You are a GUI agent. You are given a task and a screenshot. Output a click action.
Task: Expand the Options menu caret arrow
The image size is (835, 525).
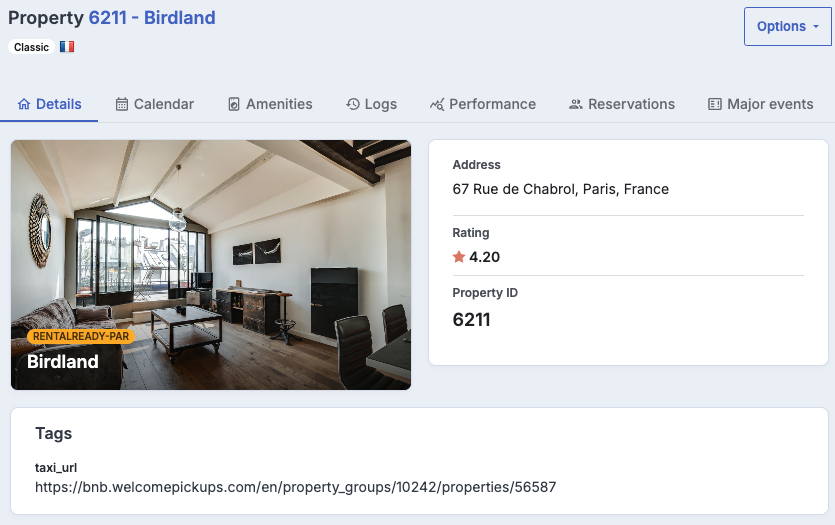816,27
